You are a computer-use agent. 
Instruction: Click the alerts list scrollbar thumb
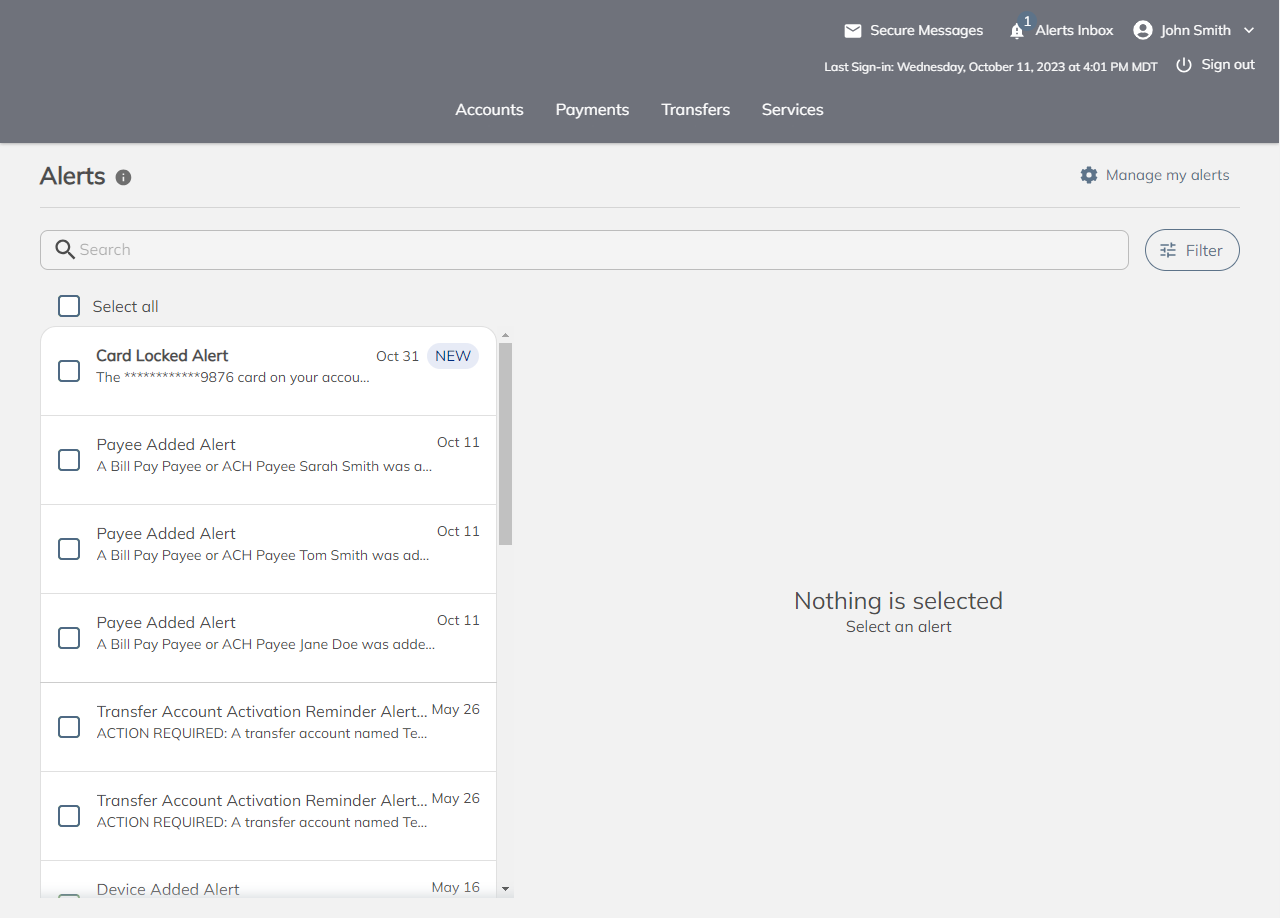tap(505, 443)
